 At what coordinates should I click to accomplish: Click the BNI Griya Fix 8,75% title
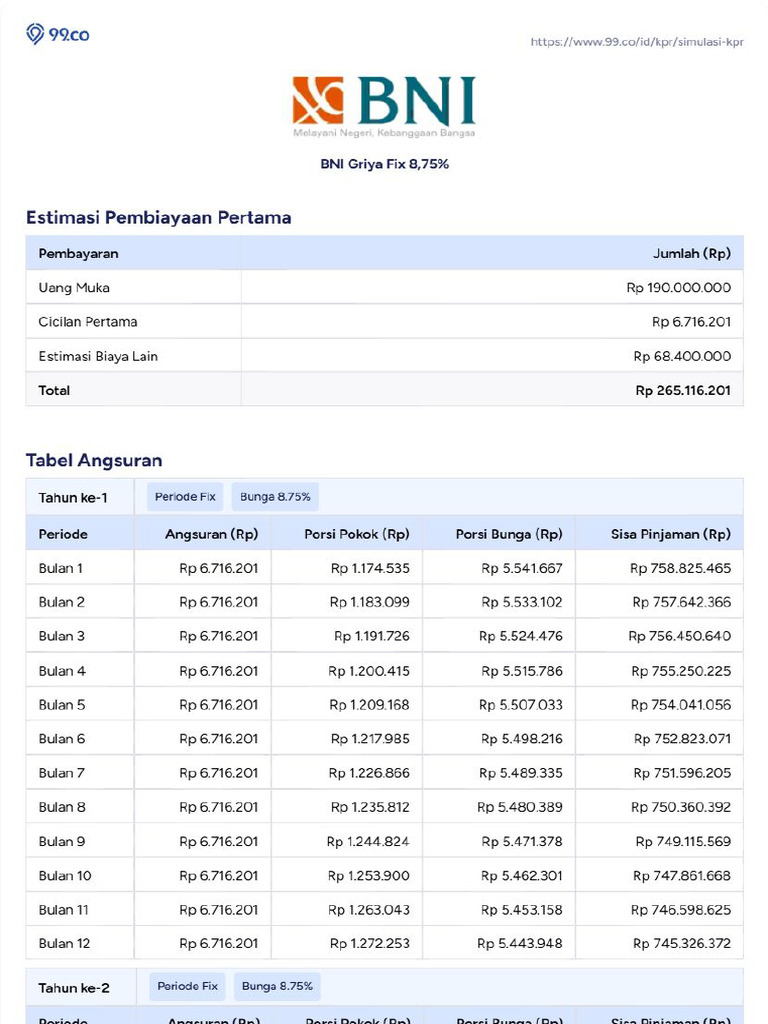[x=384, y=164]
